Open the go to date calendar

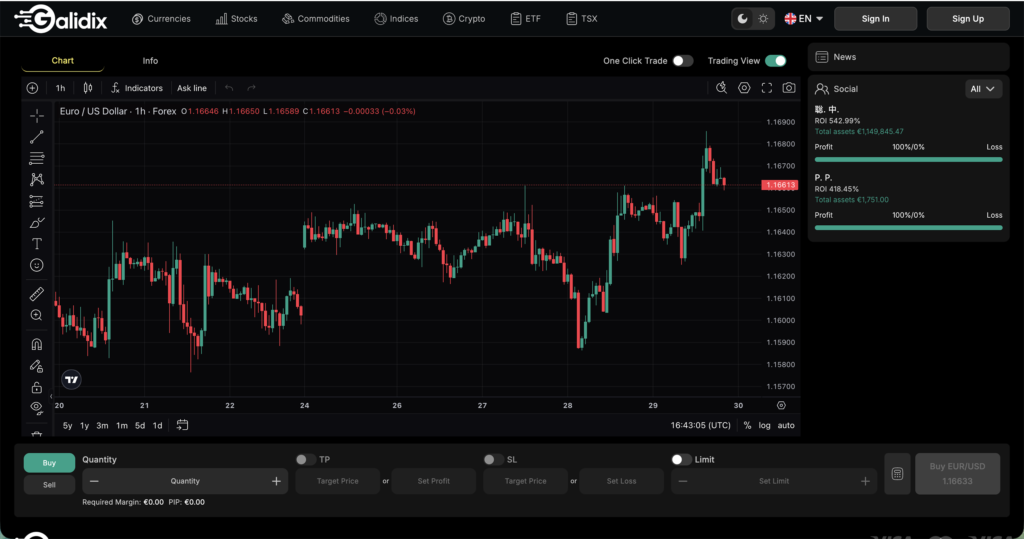[x=182, y=425]
